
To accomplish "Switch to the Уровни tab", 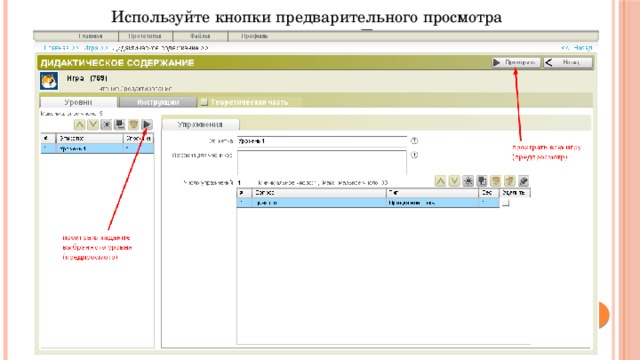I will (78, 102).
